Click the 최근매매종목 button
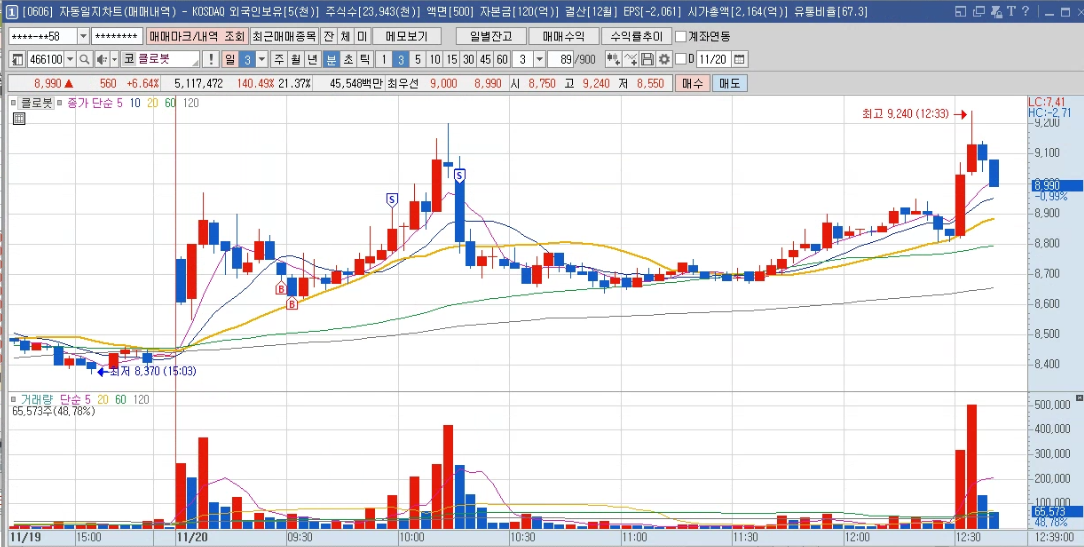 [284, 37]
